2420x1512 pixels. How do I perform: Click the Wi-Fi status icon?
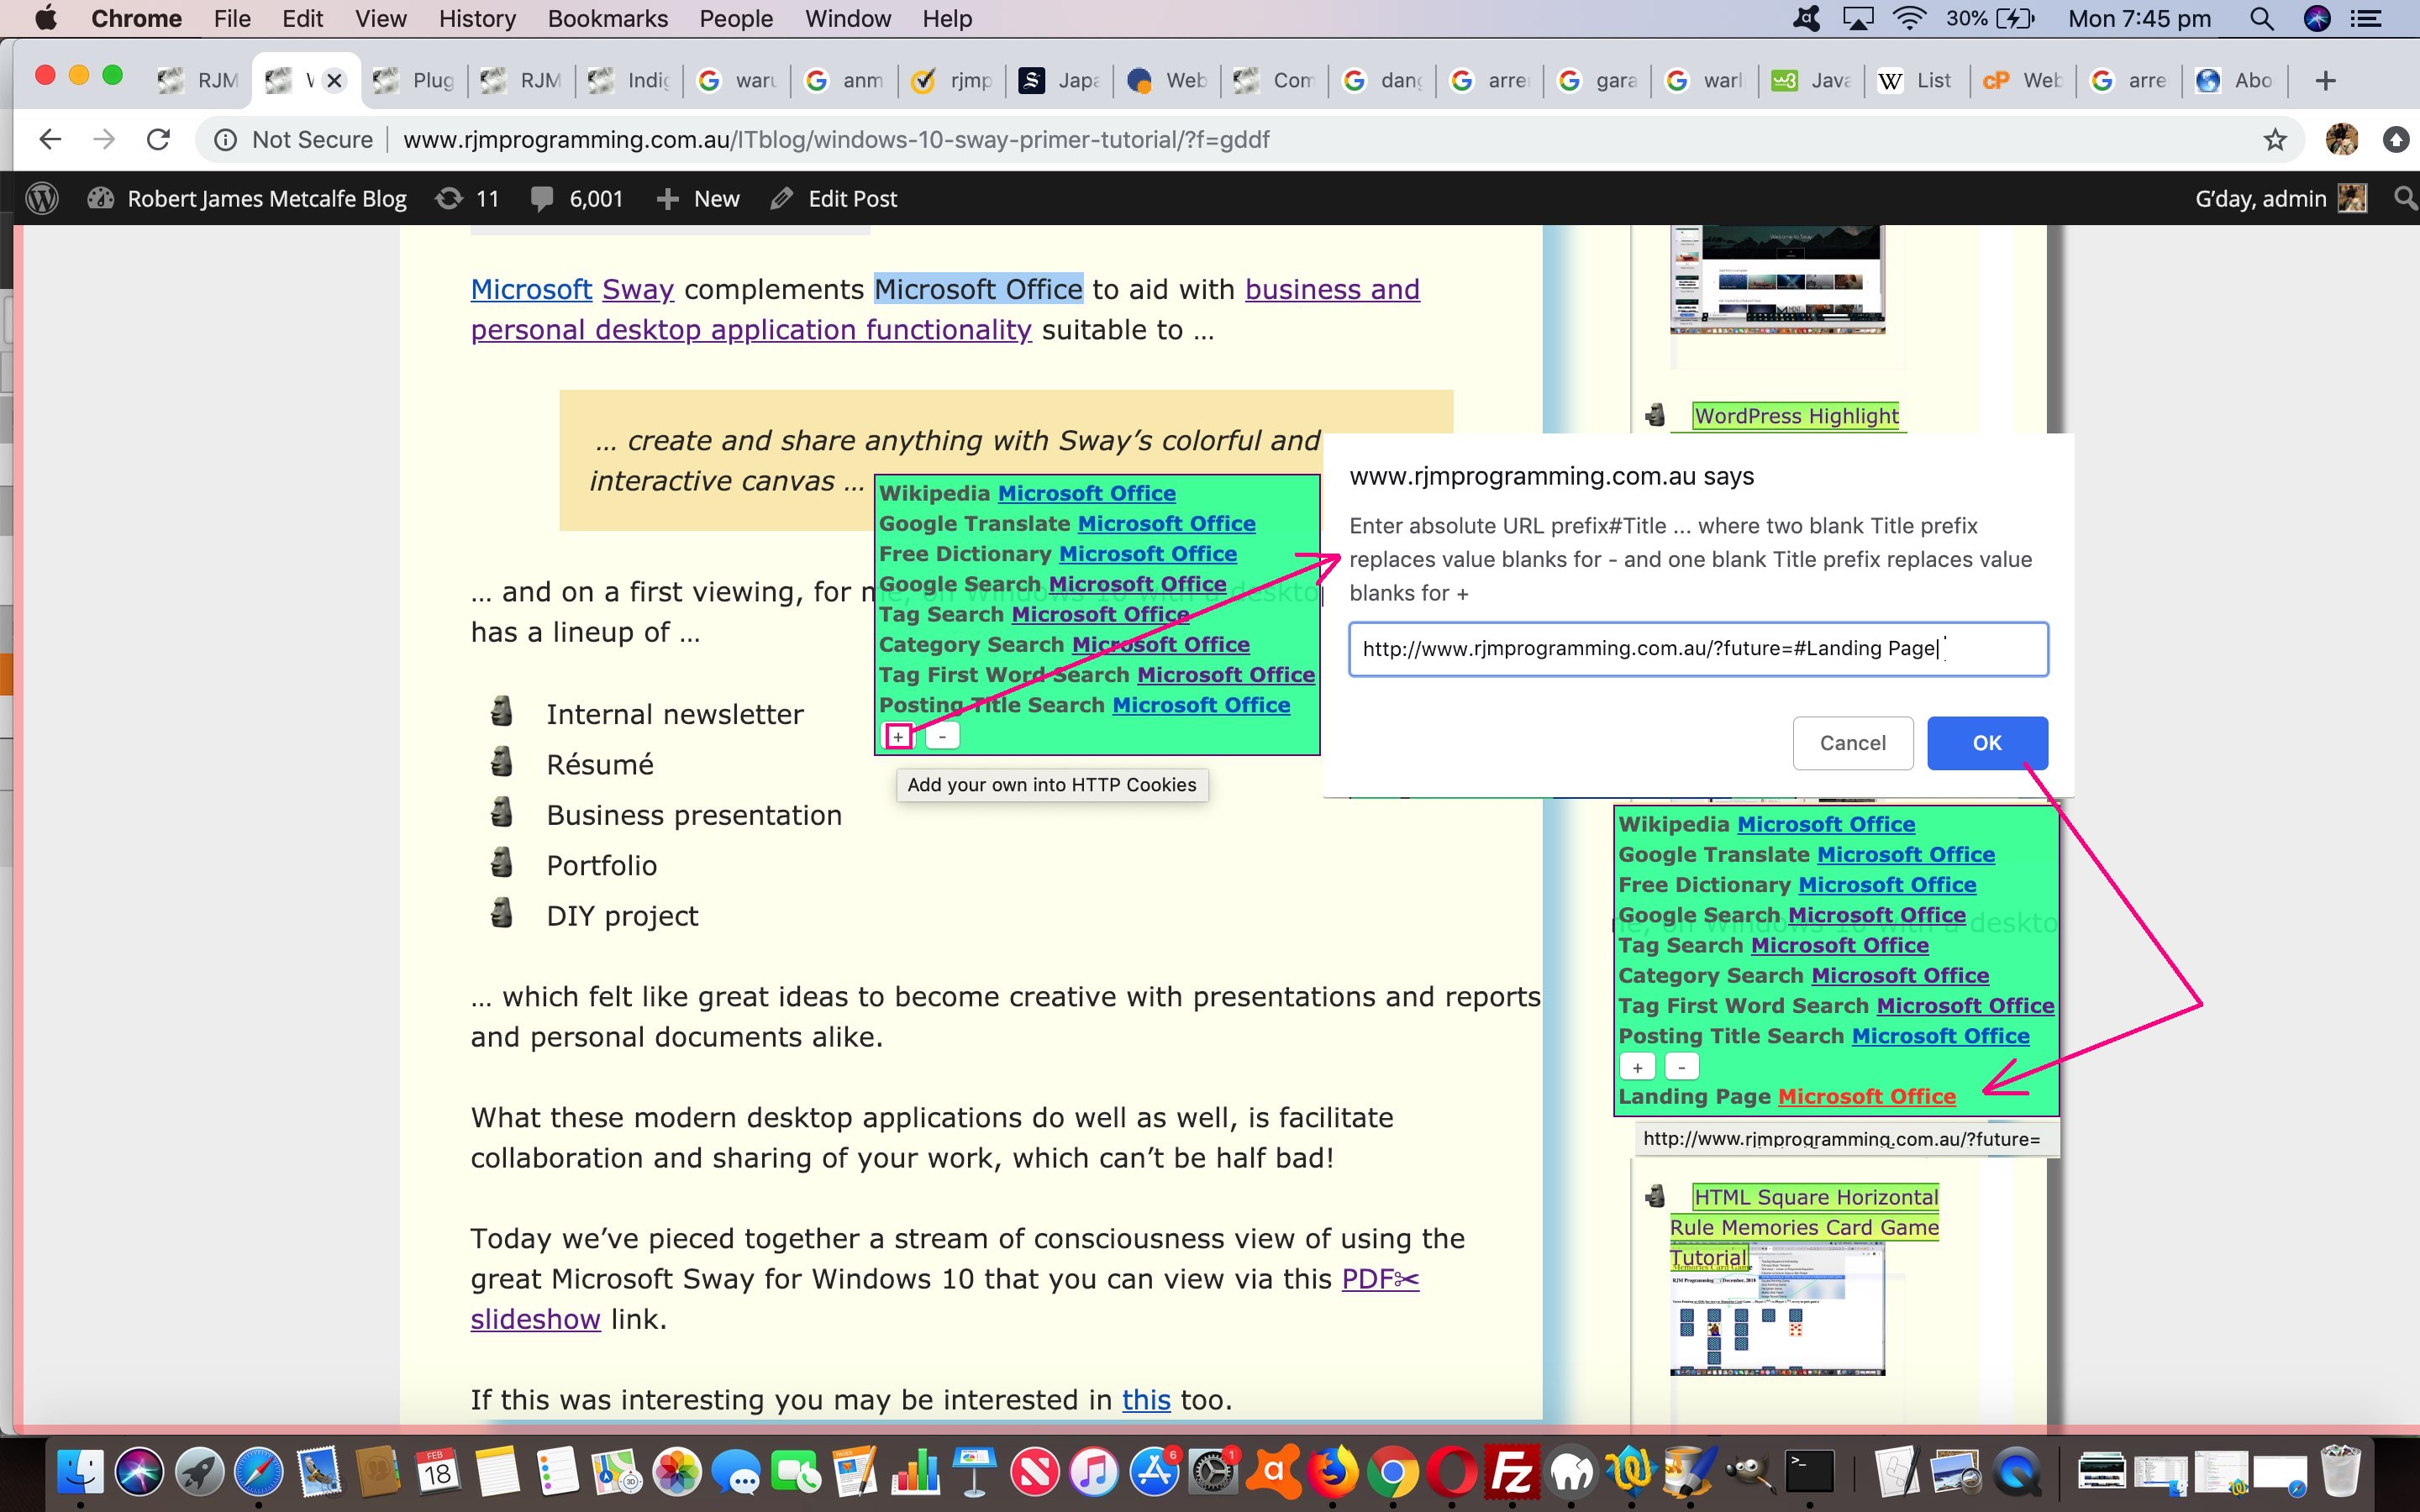pos(1909,18)
